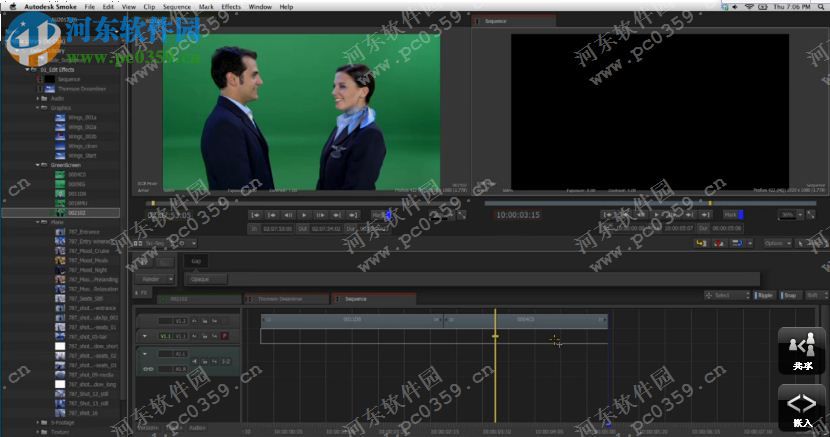This screenshot has height=437, width=830.
Task: Open the Select mode dropdown
Action: coord(727,295)
